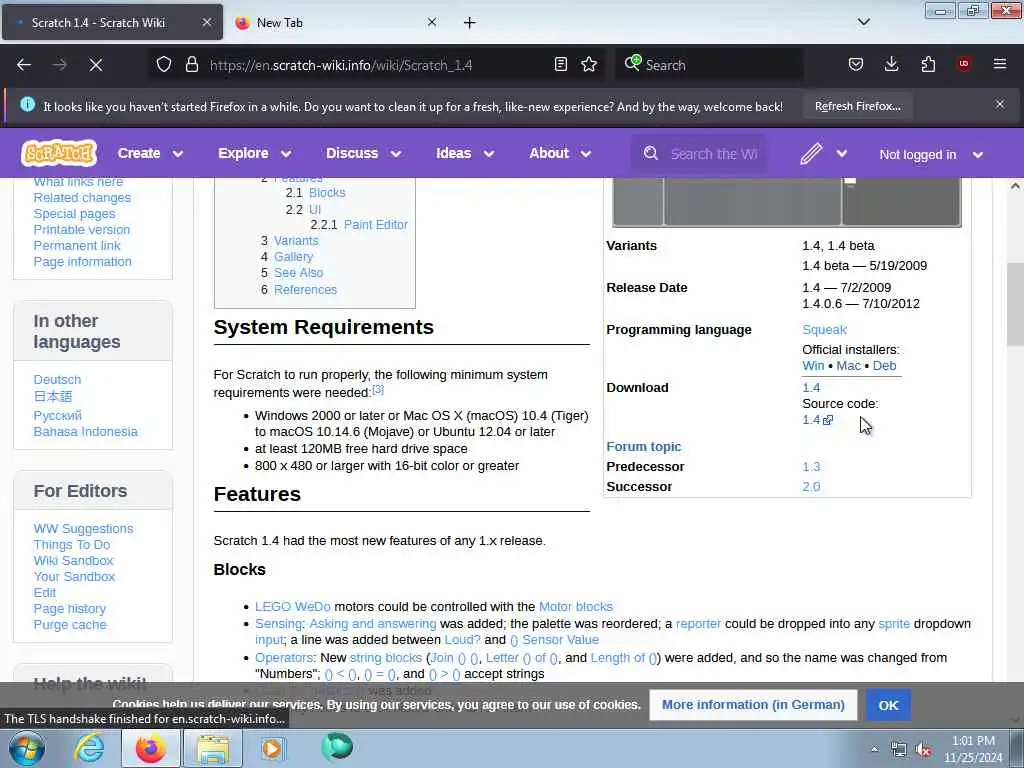Click the Firefox Search box
This screenshot has height=768, width=1024.
coord(709,65)
